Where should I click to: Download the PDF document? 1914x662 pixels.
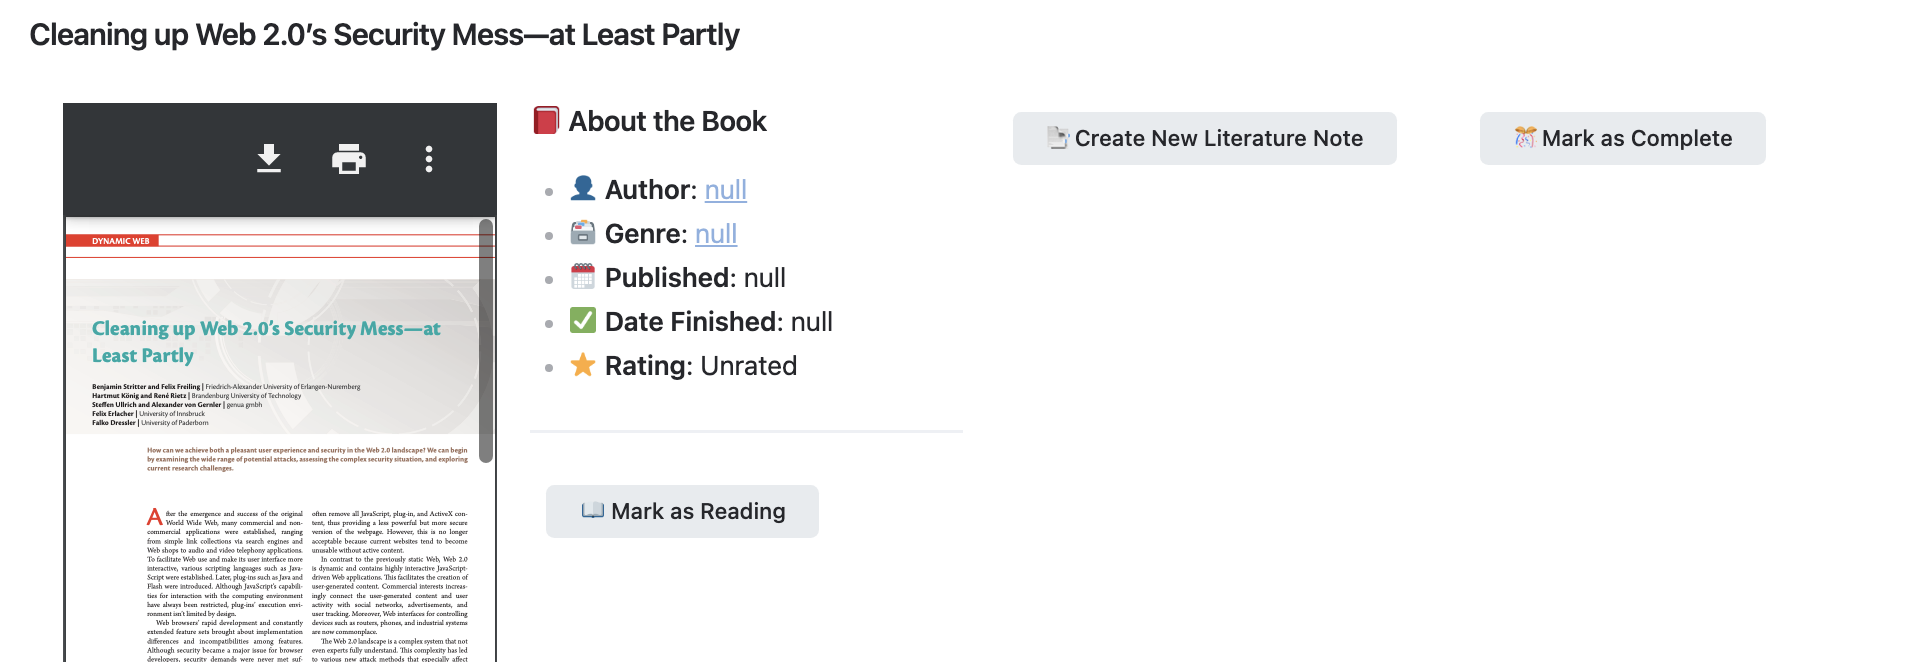[x=268, y=158]
